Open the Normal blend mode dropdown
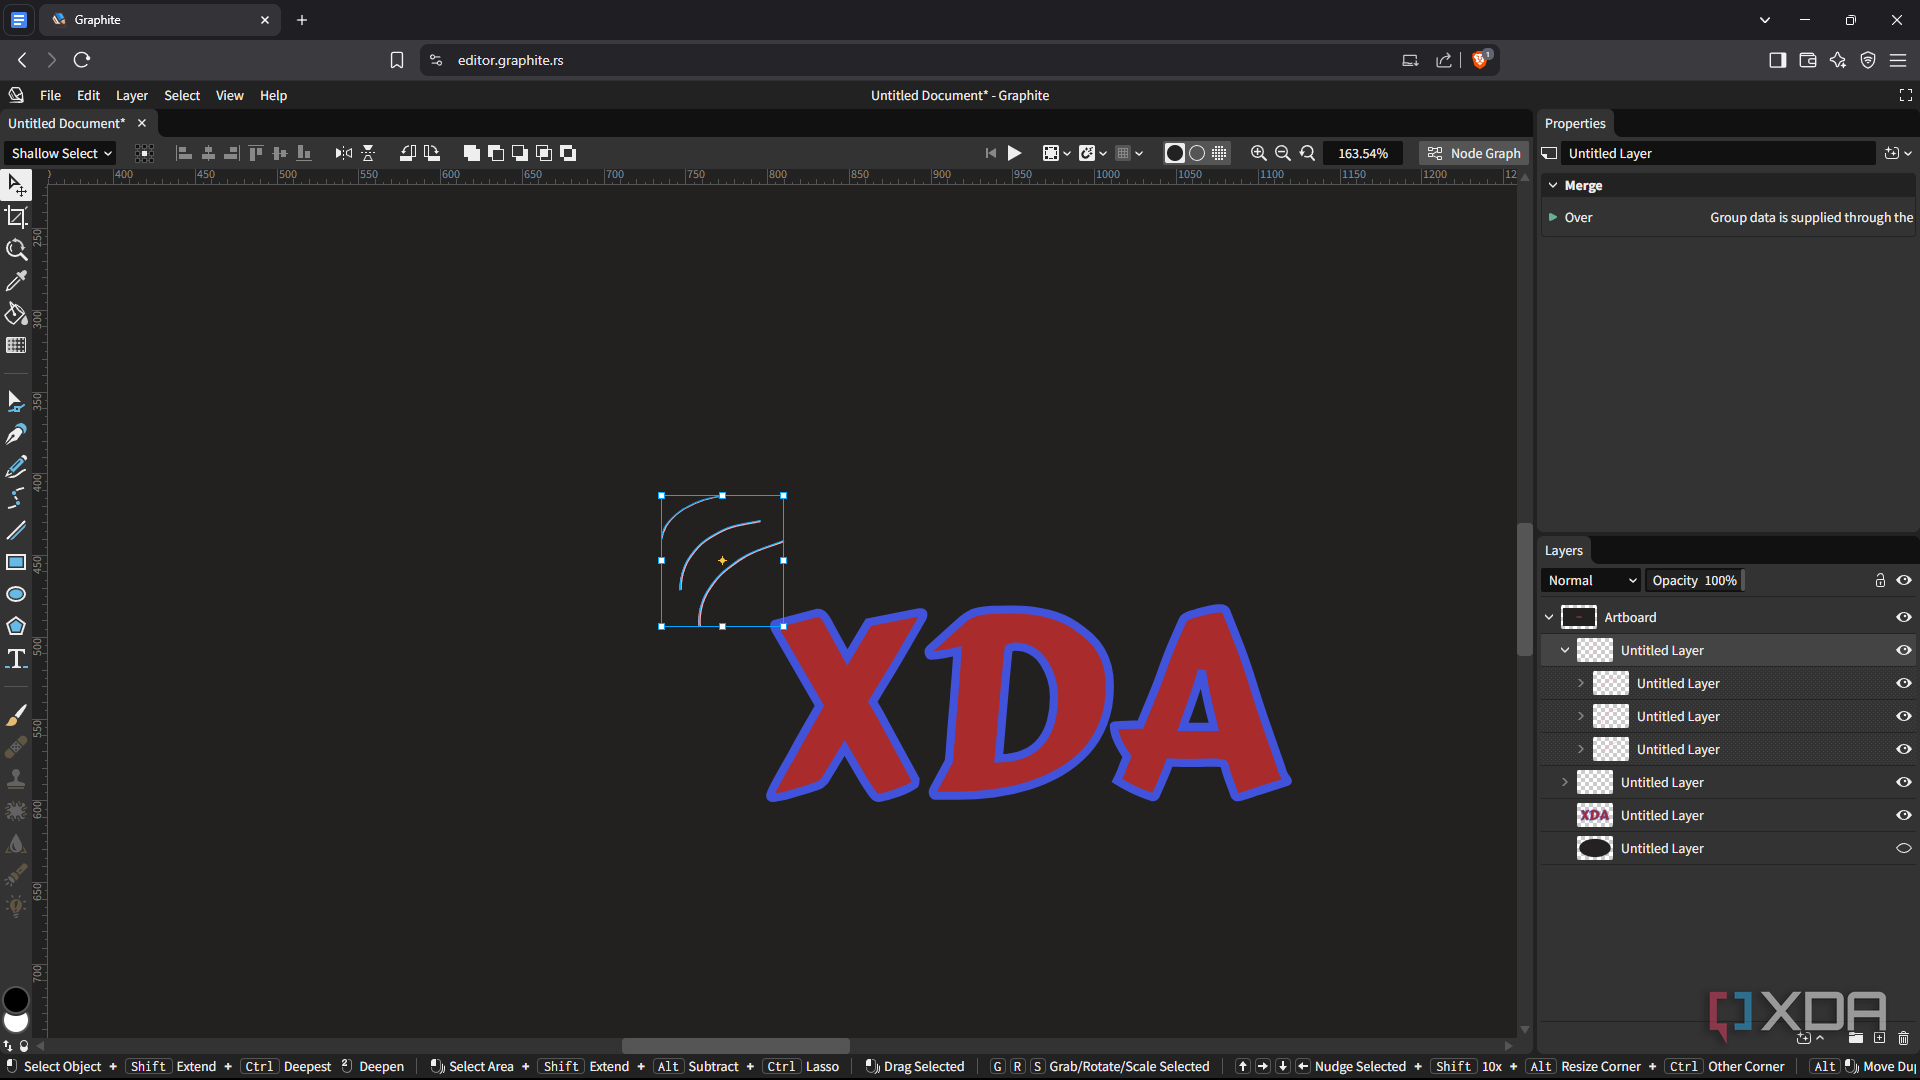Viewport: 1920px width, 1080px height. pyautogui.click(x=1590, y=580)
